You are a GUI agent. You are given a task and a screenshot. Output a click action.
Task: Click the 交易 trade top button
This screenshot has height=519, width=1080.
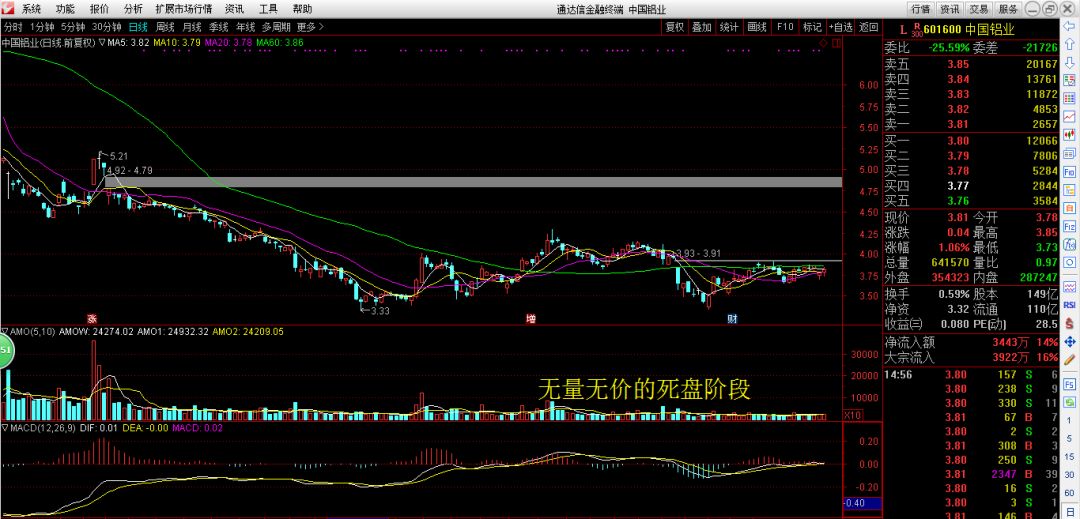point(979,9)
